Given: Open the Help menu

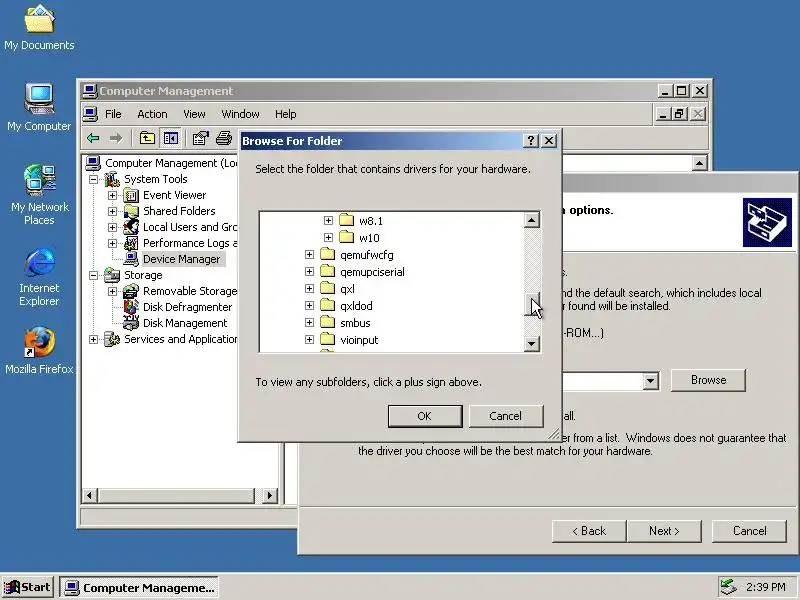Looking at the screenshot, I should coord(285,114).
